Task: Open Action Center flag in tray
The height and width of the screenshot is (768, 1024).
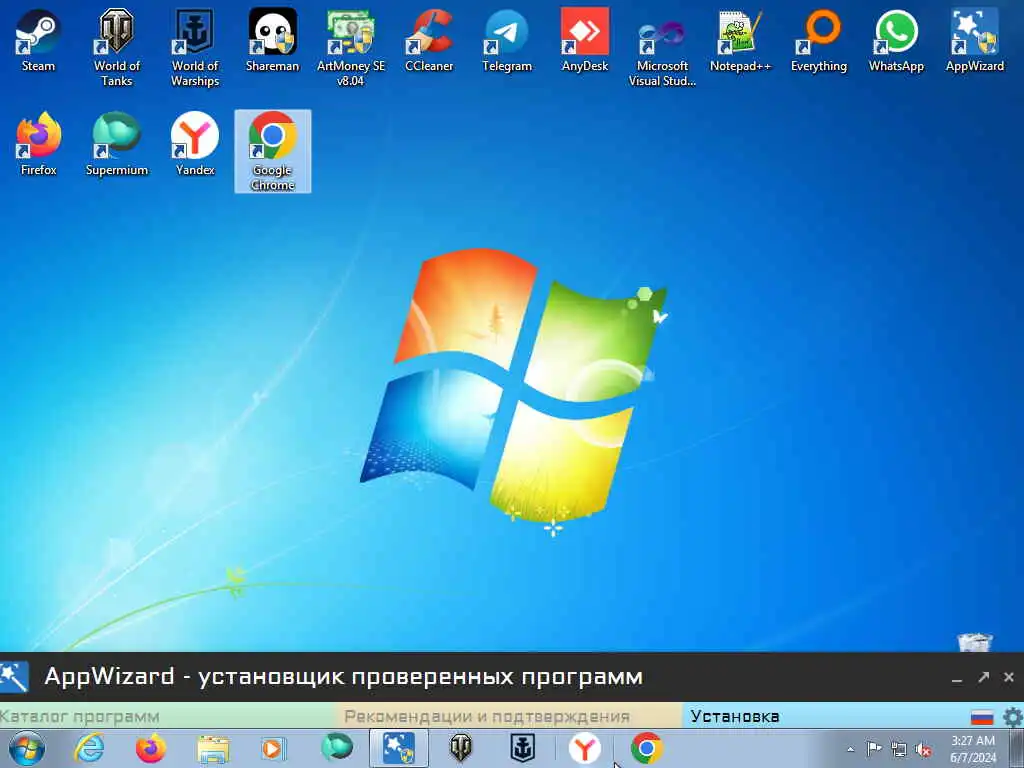Action: pyautogui.click(x=874, y=748)
